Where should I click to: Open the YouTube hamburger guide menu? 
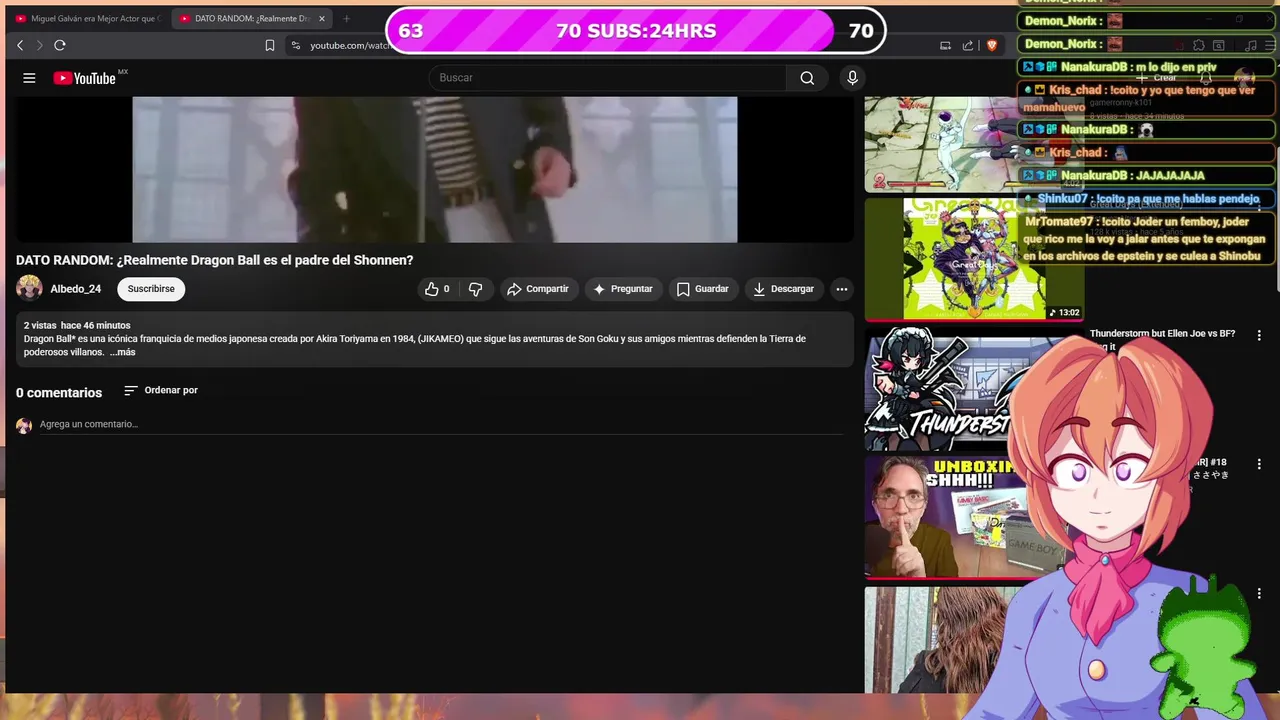pyautogui.click(x=29, y=78)
